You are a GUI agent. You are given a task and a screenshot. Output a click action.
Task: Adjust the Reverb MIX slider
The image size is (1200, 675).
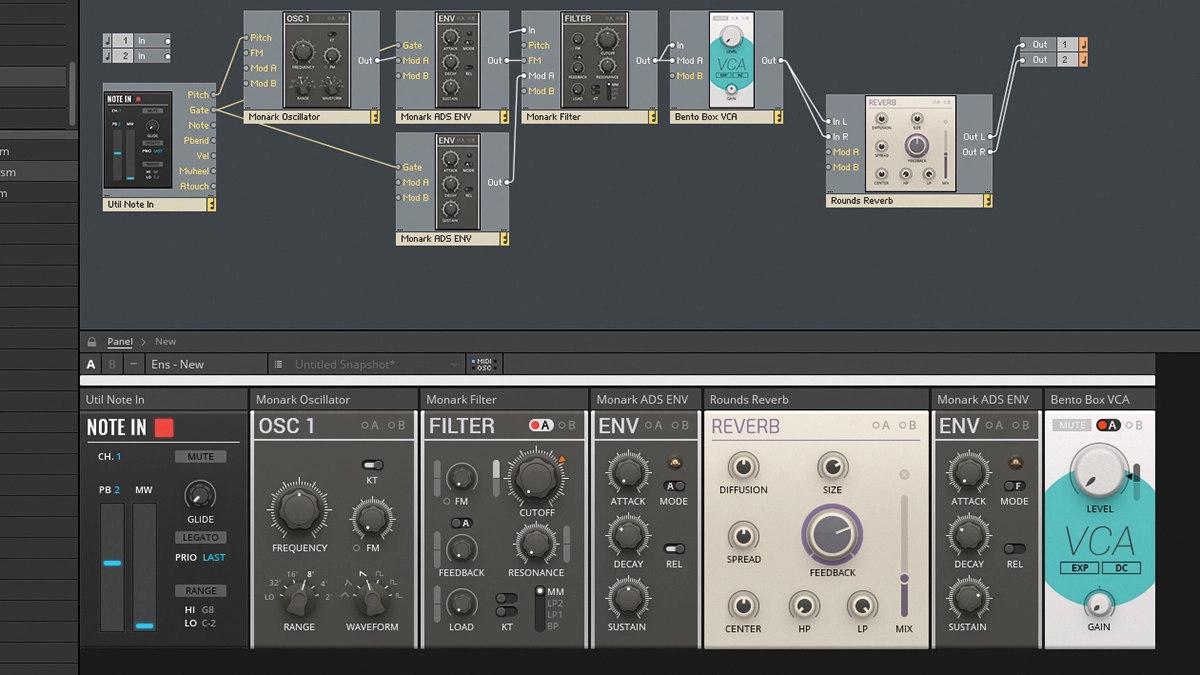pyautogui.click(x=904, y=555)
